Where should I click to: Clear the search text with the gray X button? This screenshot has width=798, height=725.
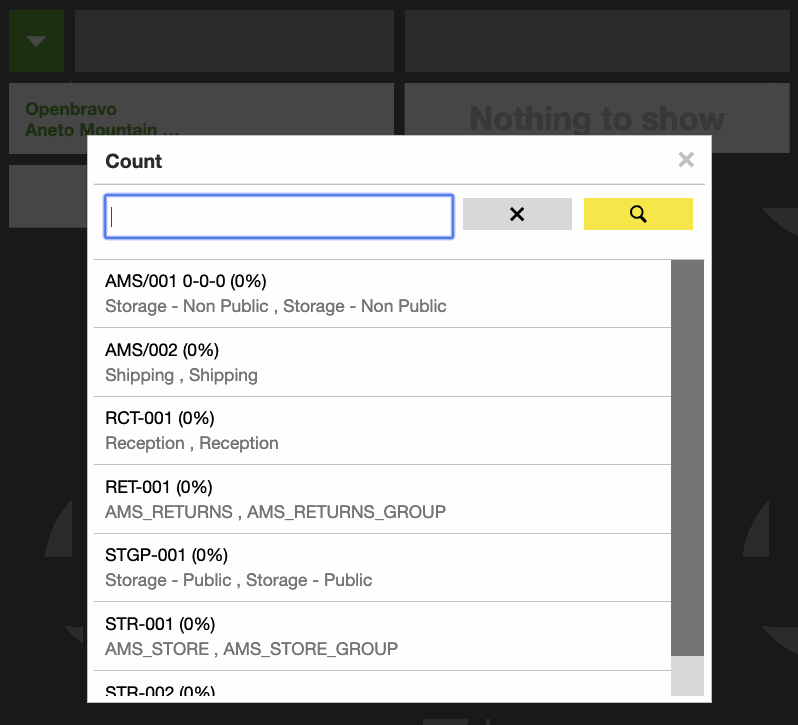(x=517, y=214)
